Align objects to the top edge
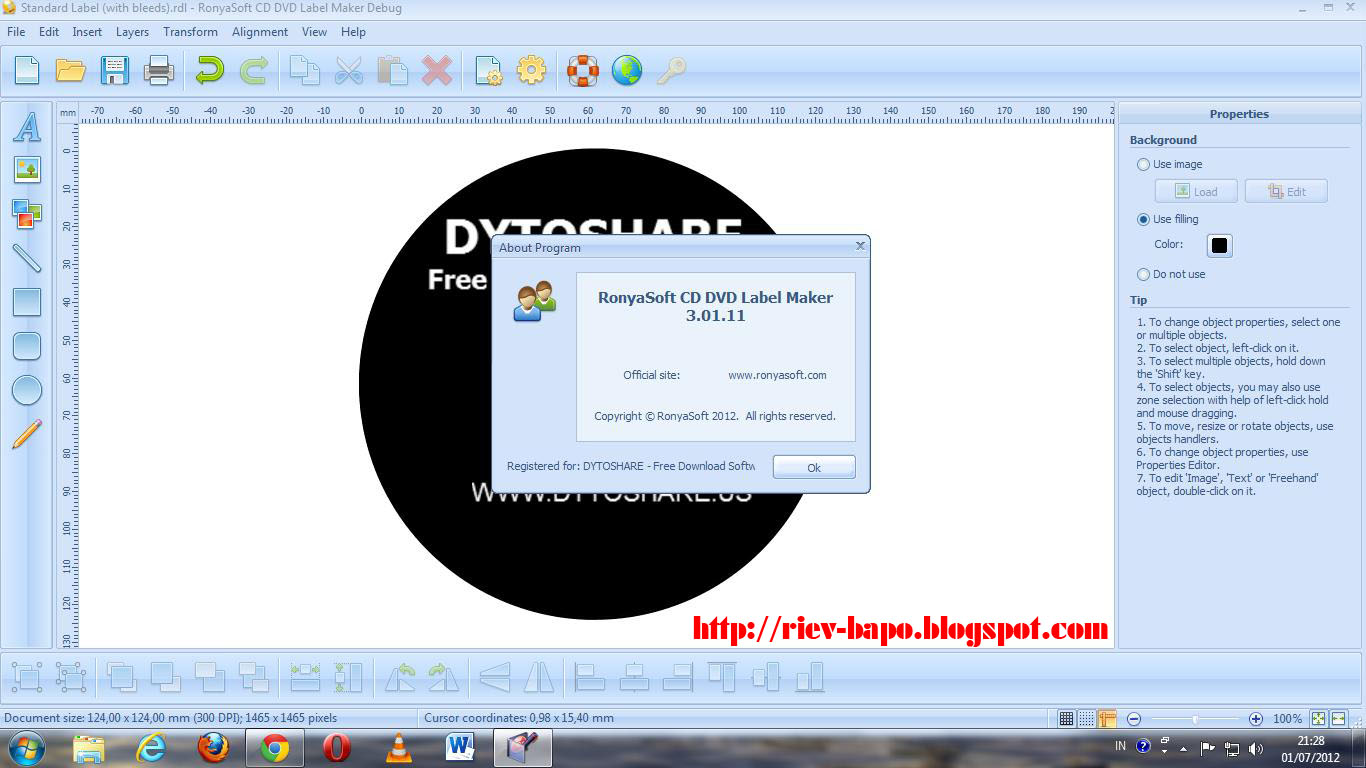Screen dimensions: 1366x768 click(x=722, y=677)
